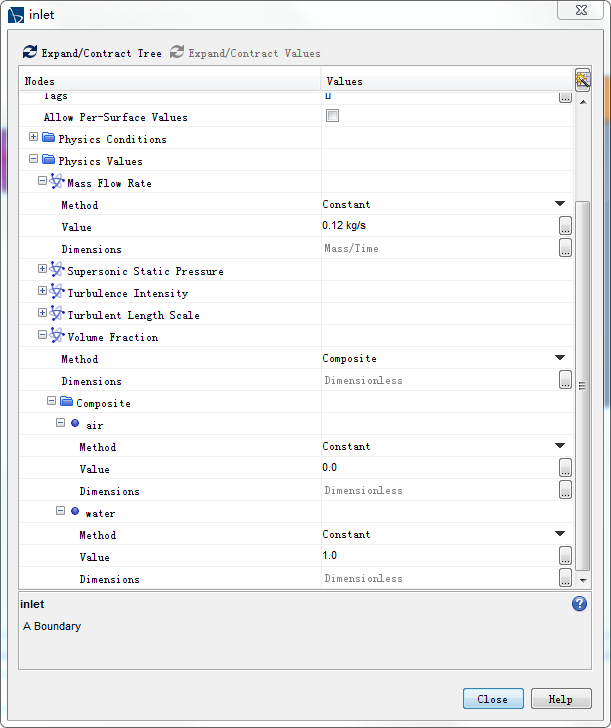Select the Turbulent Length Scale node icon
The width and height of the screenshot is (611, 728).
pyautogui.click(x=57, y=315)
